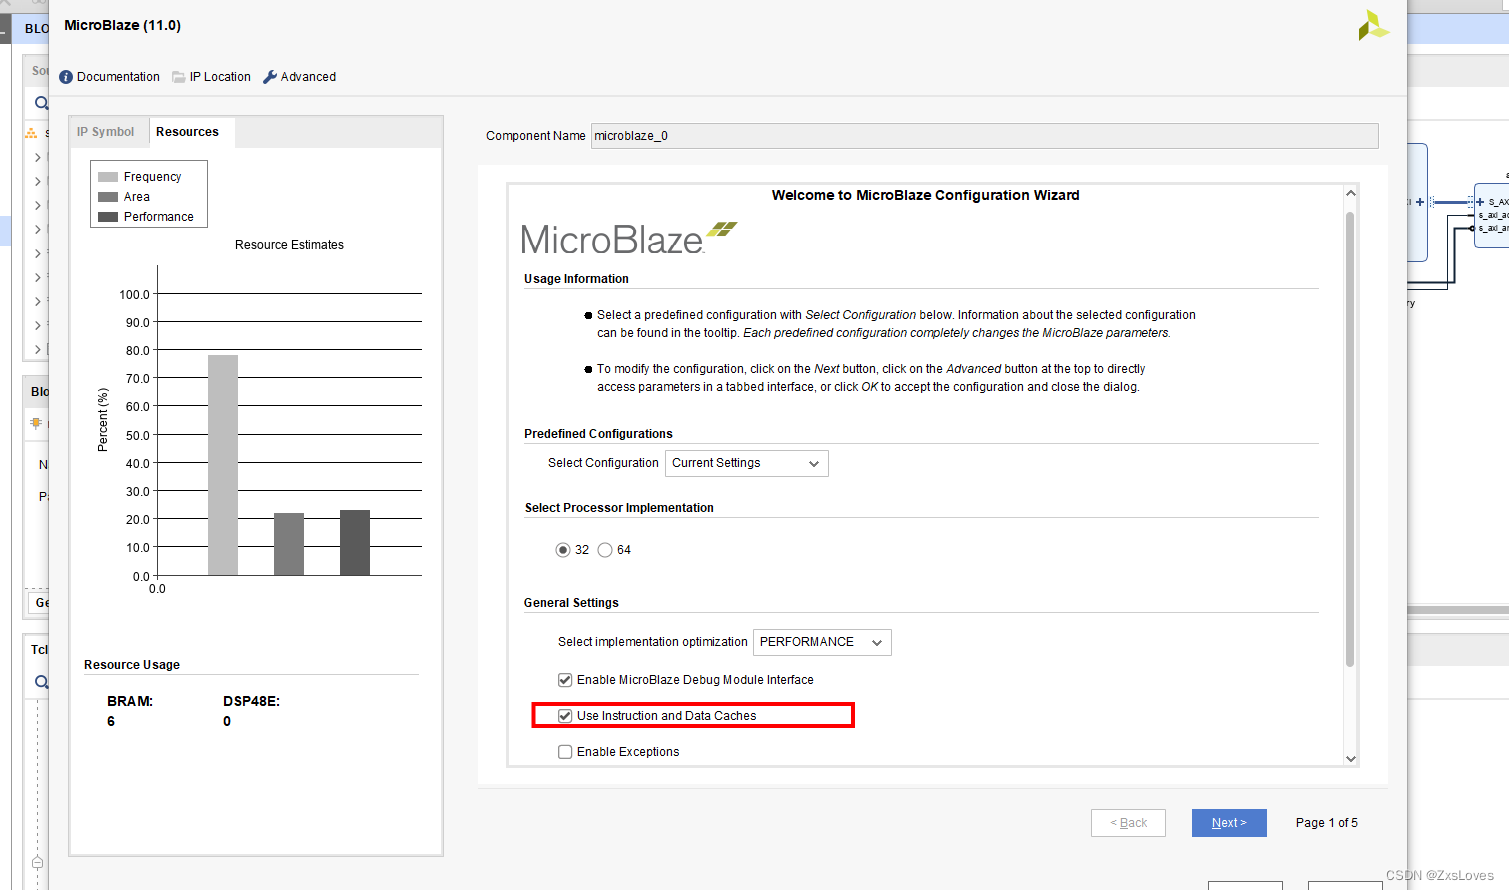Toggle Enable MicroBlaze Debug Module Interface
The height and width of the screenshot is (890, 1509).
click(x=565, y=680)
